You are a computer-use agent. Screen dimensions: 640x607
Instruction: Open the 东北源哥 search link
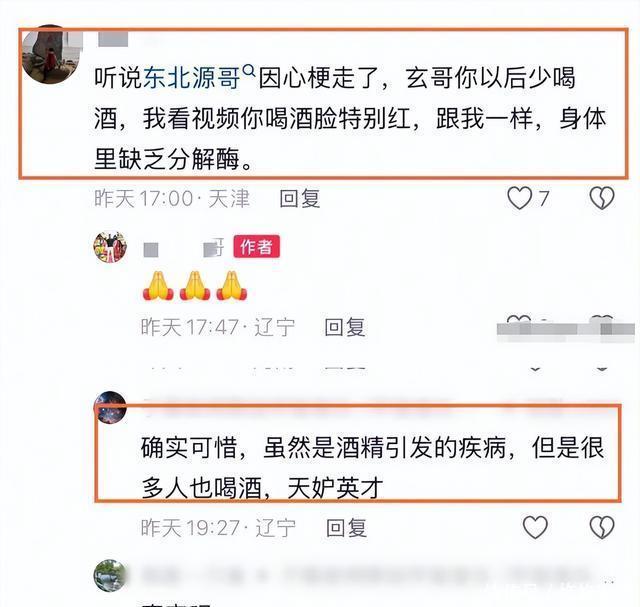(x=191, y=78)
